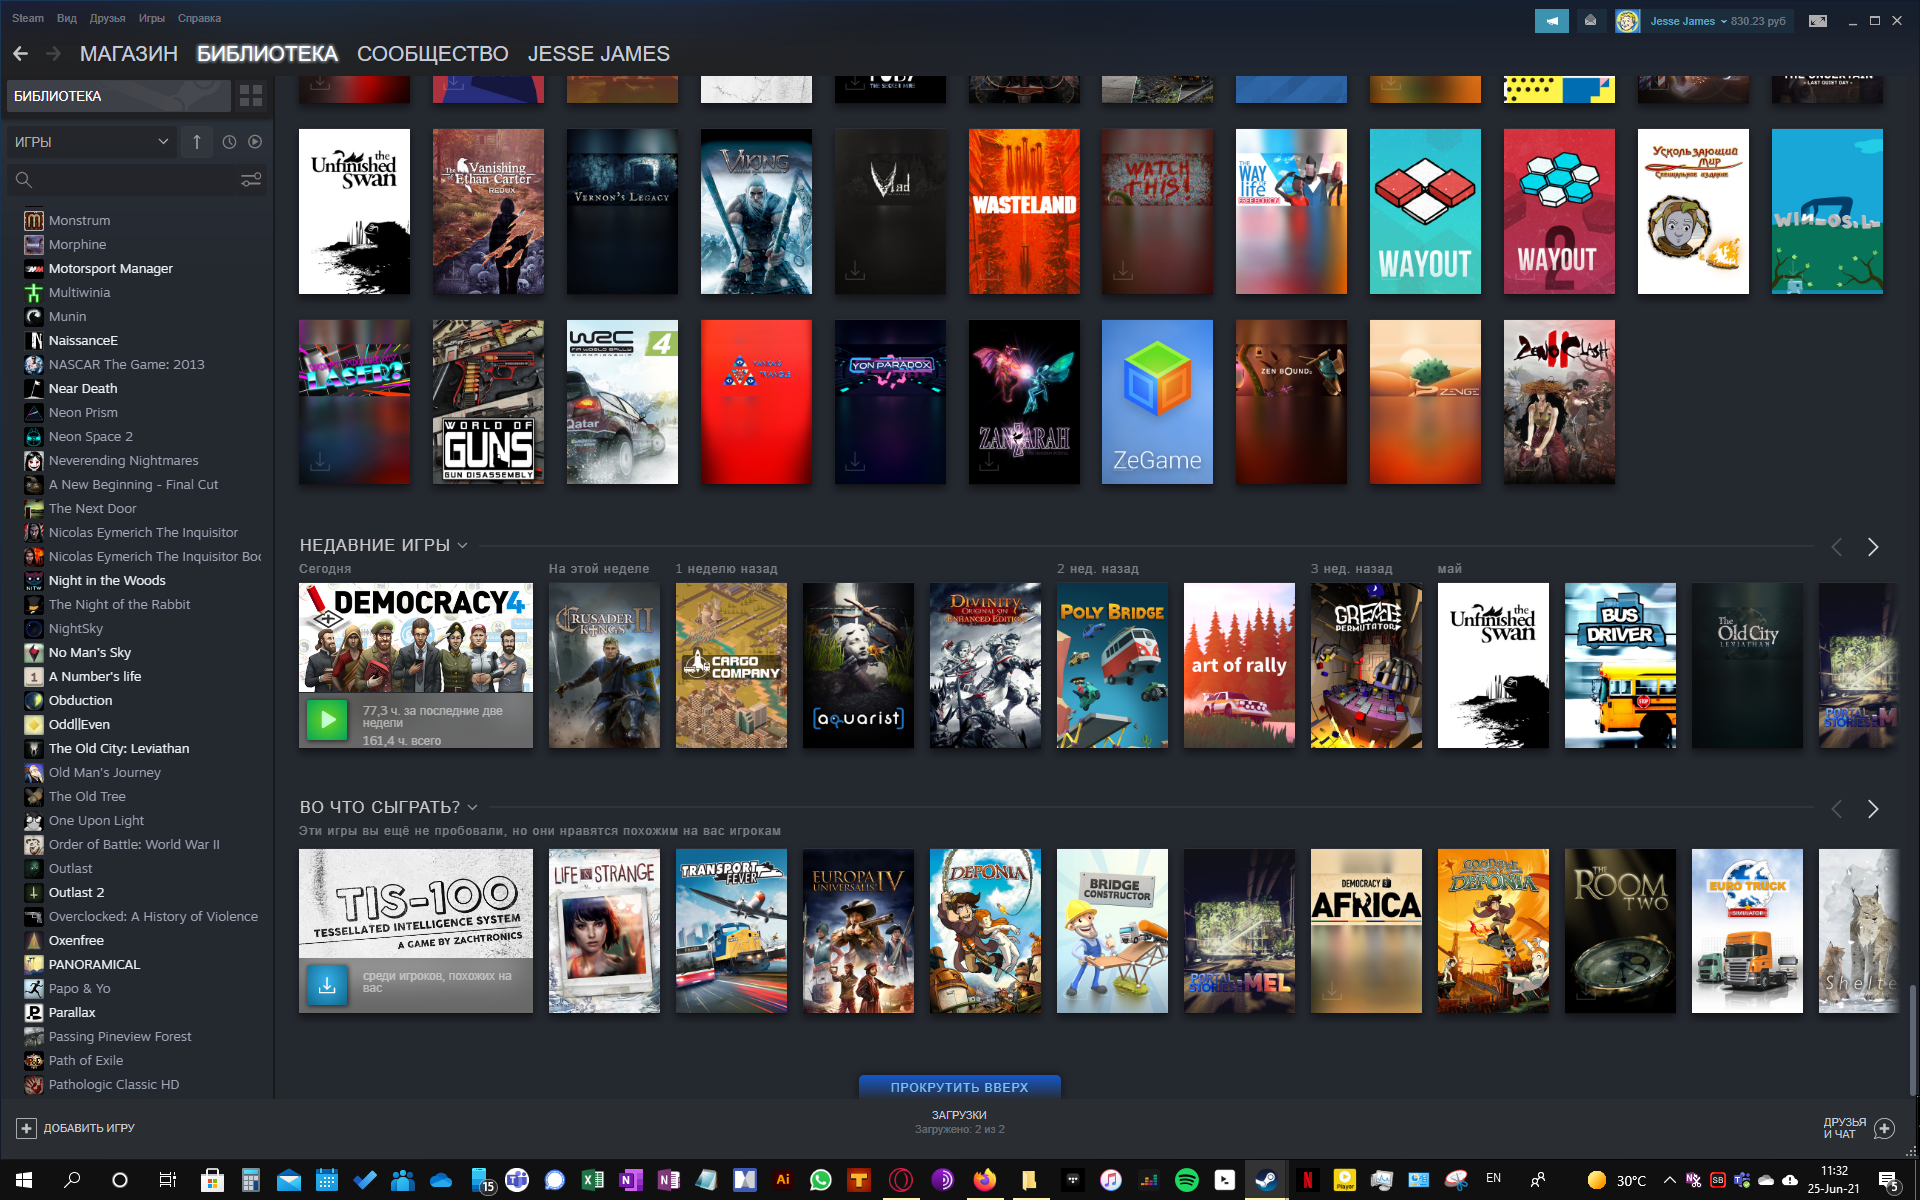Open the Steam menu

click(x=28, y=18)
